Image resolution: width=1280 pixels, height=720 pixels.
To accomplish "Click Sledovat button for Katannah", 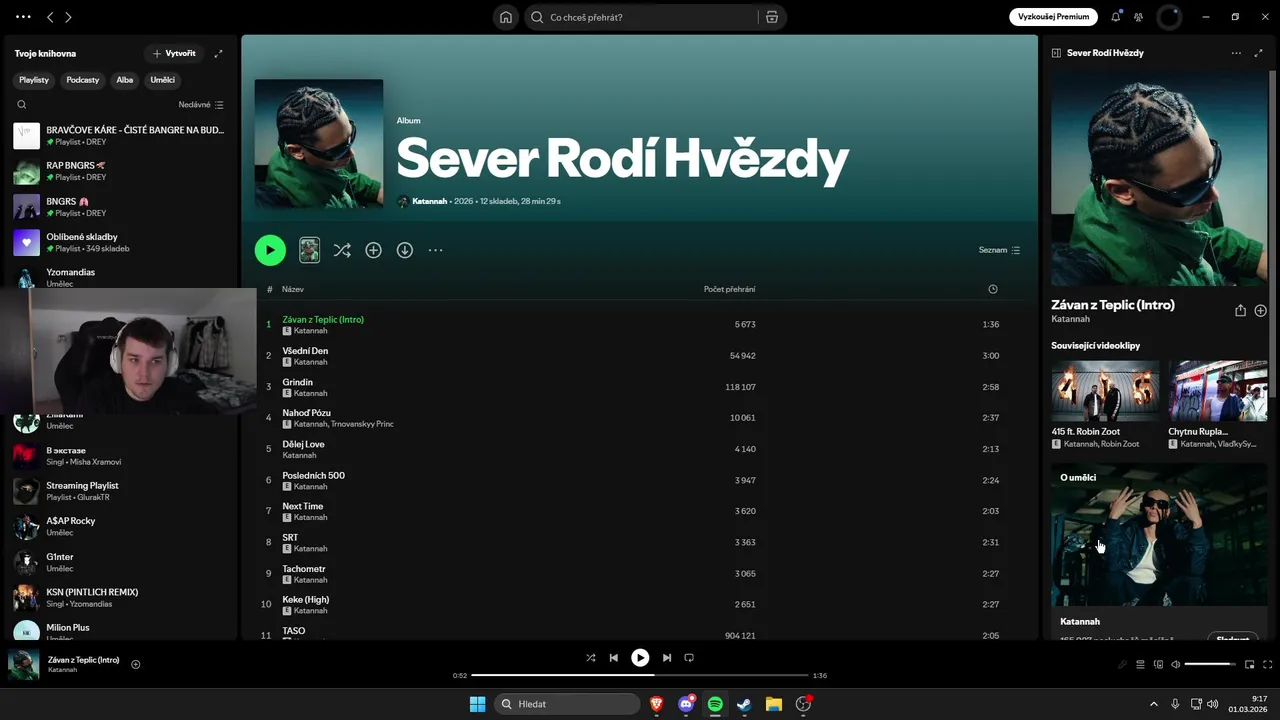I will 1233,637.
